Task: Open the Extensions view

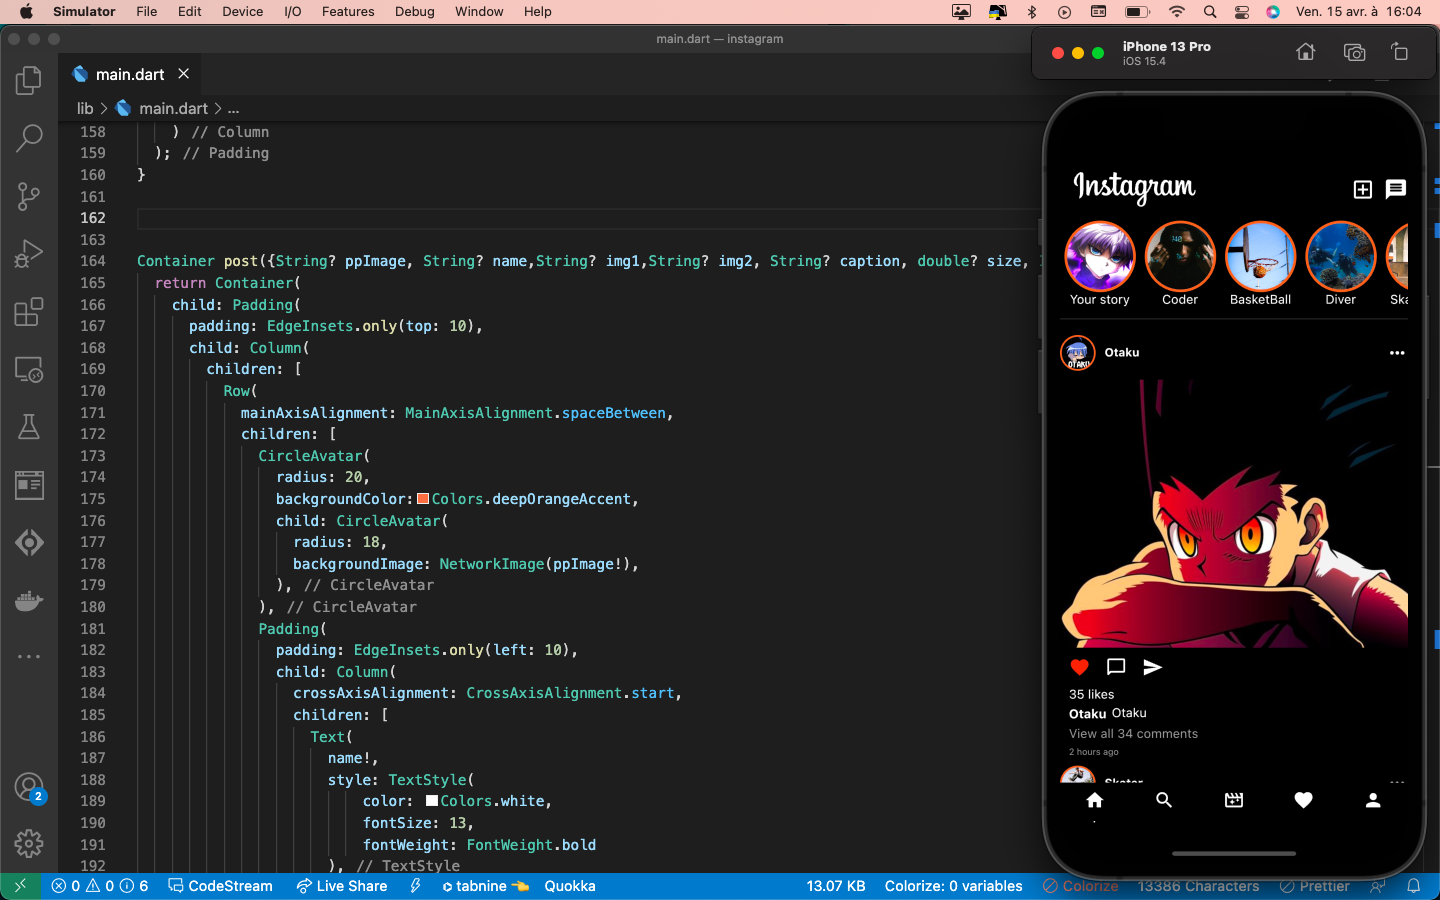Action: pyautogui.click(x=29, y=312)
